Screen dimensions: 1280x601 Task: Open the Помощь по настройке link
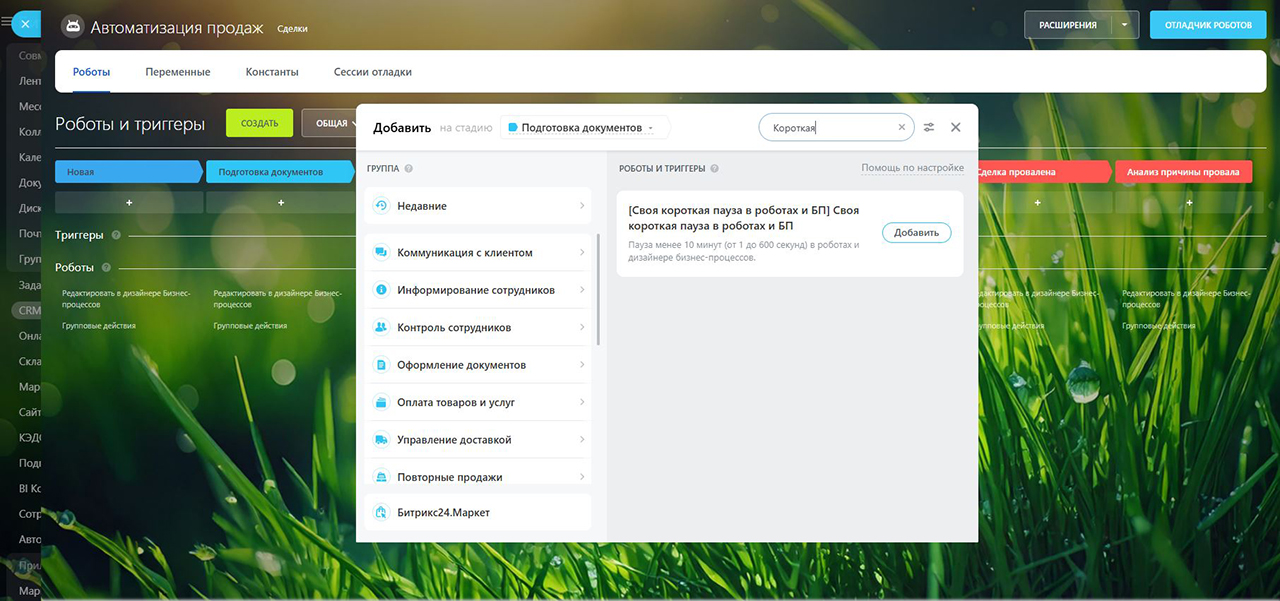(x=912, y=168)
